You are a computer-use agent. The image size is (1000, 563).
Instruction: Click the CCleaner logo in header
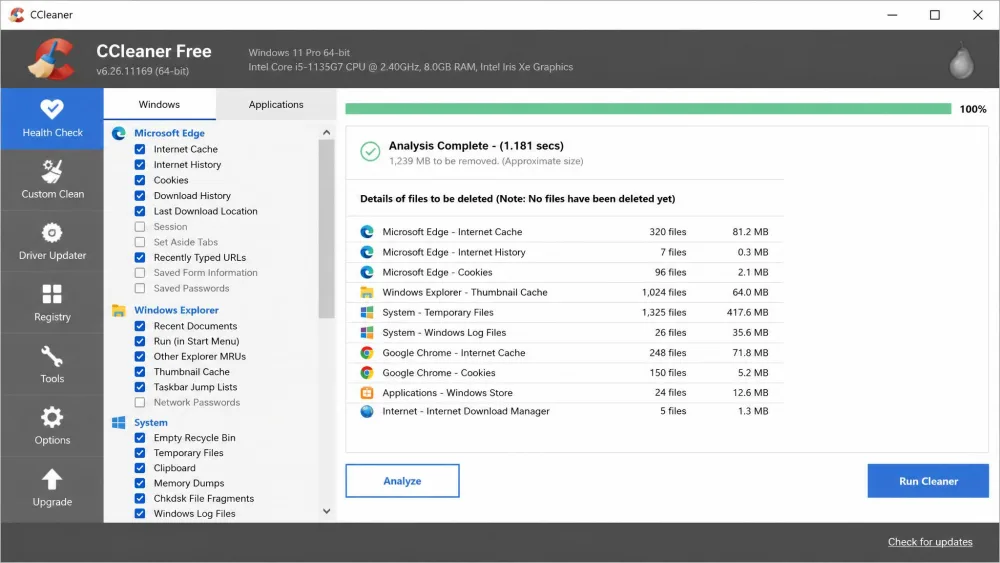[x=51, y=59]
